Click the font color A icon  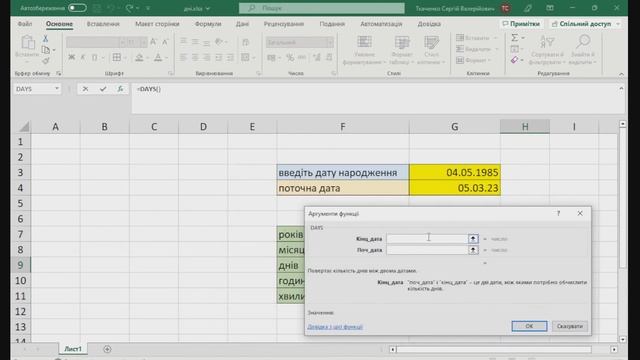point(158,58)
